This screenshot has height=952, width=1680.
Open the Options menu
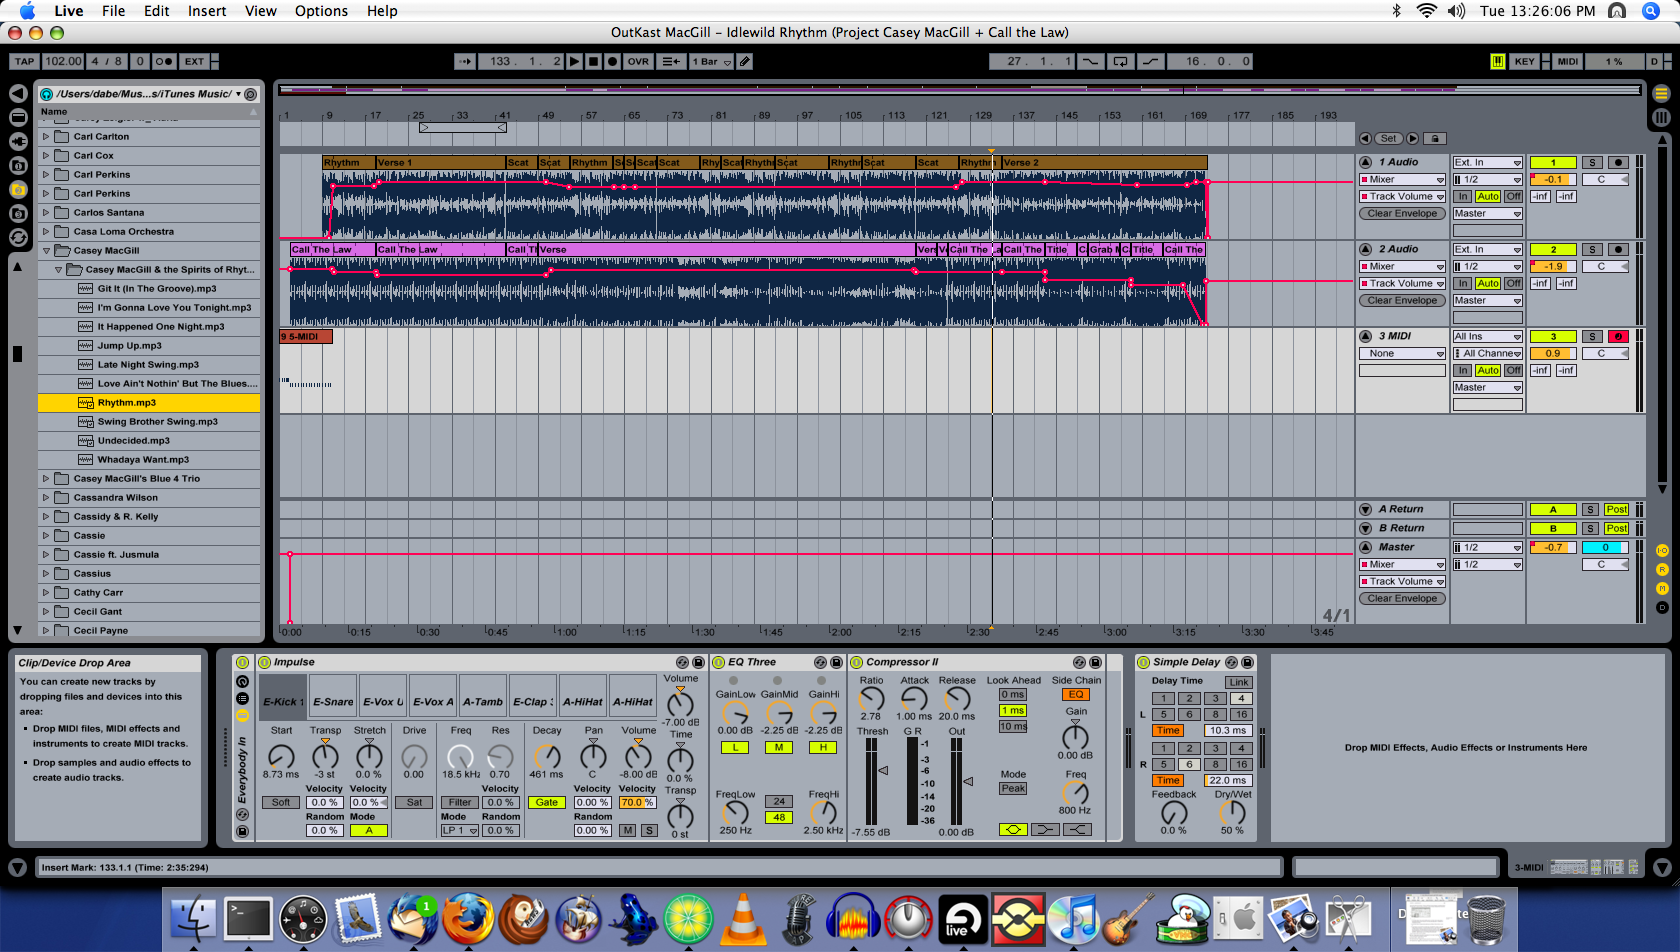pos(321,11)
